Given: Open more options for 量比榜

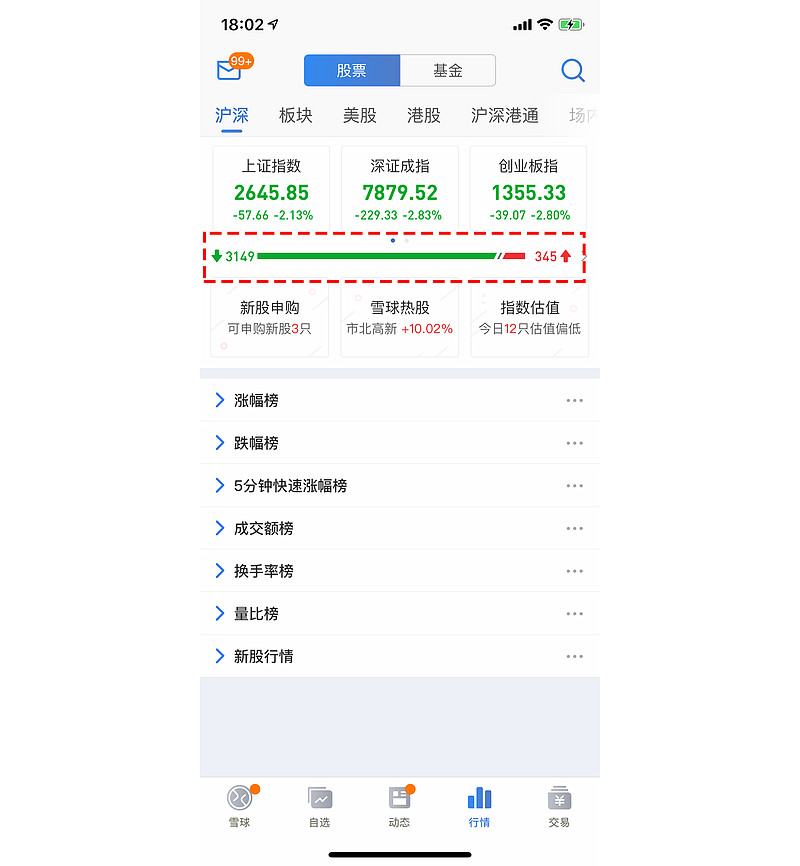Looking at the screenshot, I should (x=575, y=614).
